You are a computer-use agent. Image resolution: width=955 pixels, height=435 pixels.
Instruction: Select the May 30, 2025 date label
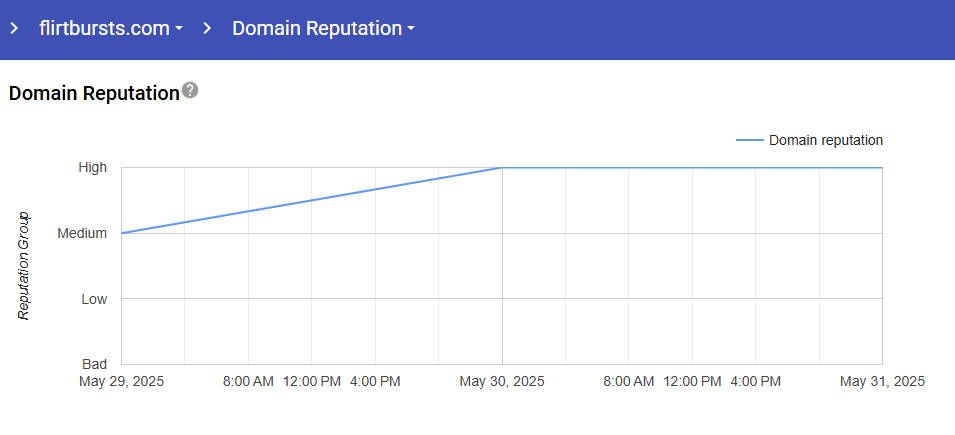click(502, 381)
